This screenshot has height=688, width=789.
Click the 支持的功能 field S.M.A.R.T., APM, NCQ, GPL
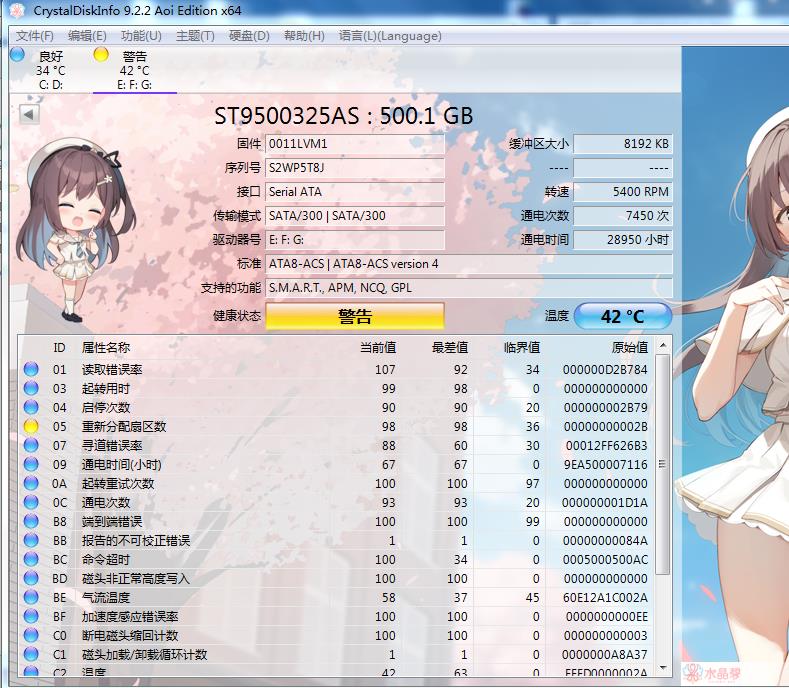469,288
